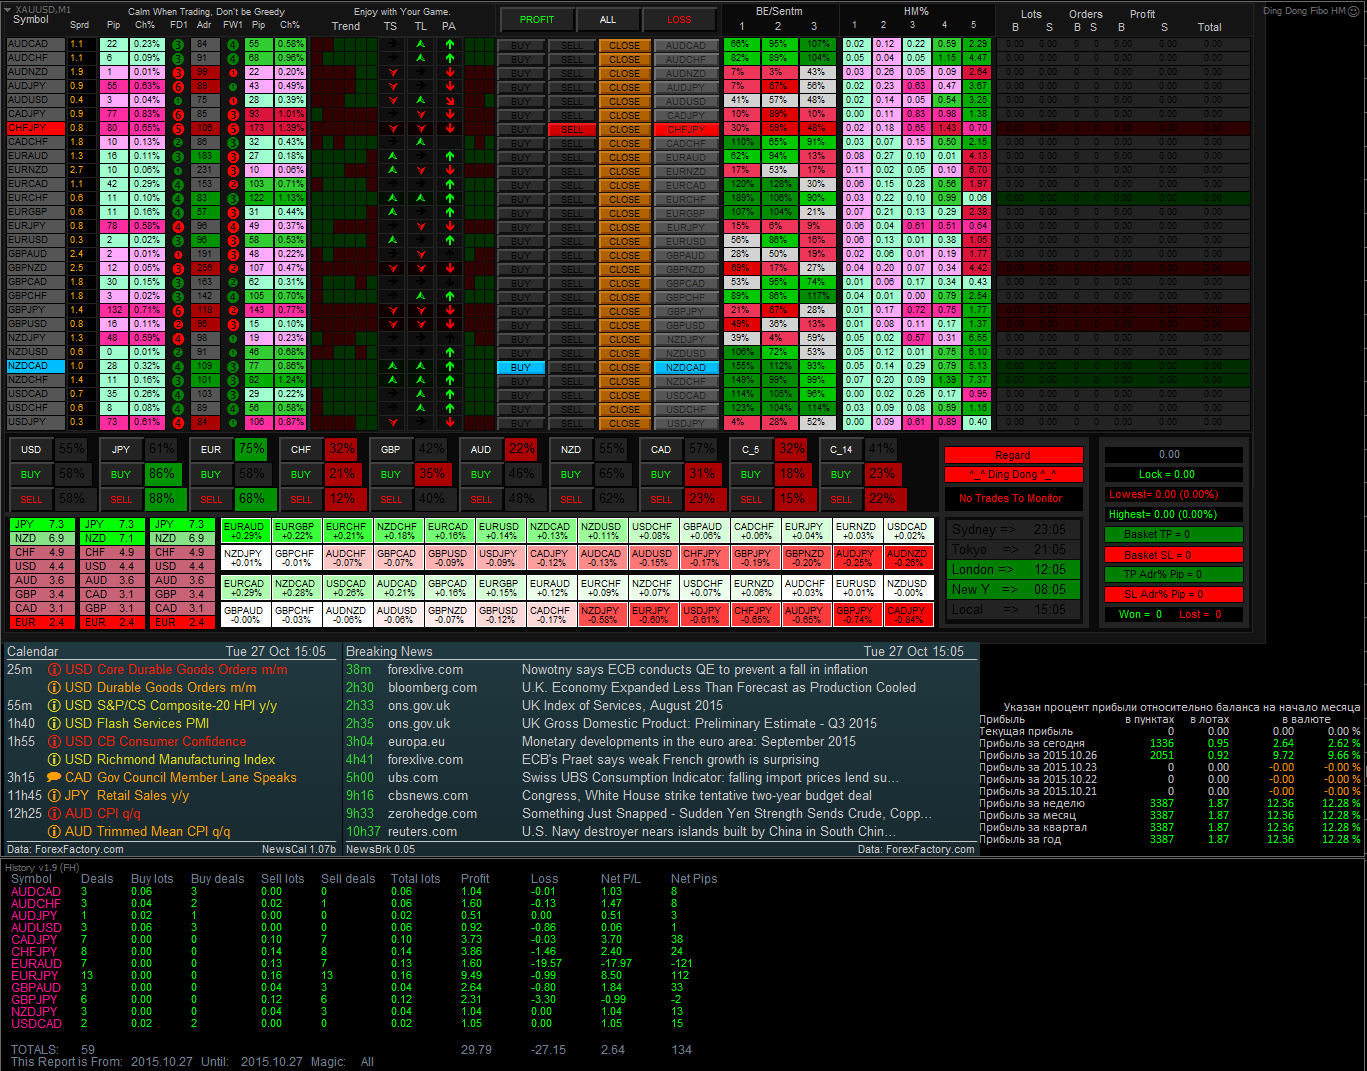Click the London session row showing 12:05
This screenshot has width=1367, height=1071.
[x=1011, y=570]
